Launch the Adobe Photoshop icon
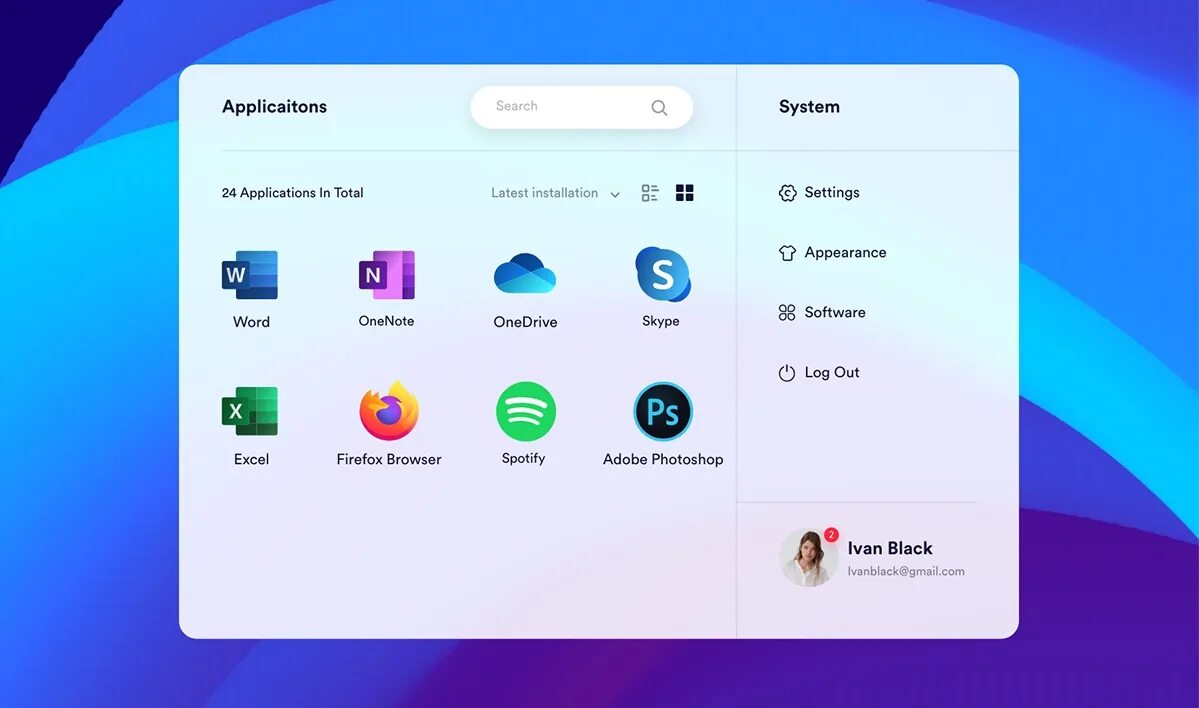The width and height of the screenshot is (1199, 708). [x=663, y=411]
